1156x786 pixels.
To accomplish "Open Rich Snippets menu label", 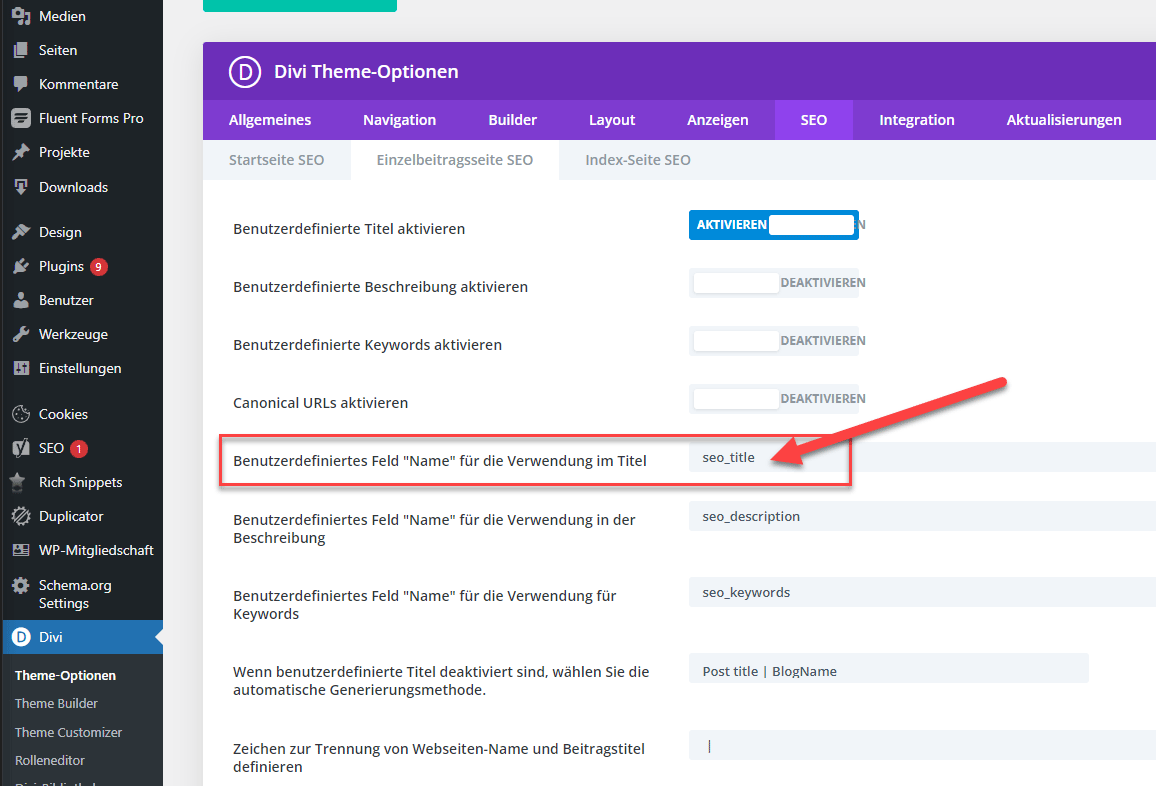I will click(80, 482).
